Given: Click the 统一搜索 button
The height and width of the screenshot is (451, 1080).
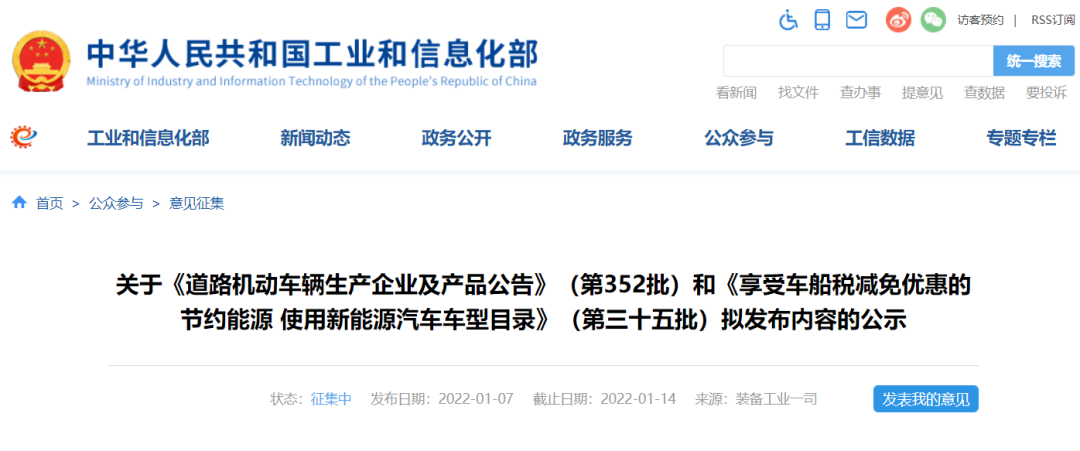Looking at the screenshot, I should pos(1034,61).
